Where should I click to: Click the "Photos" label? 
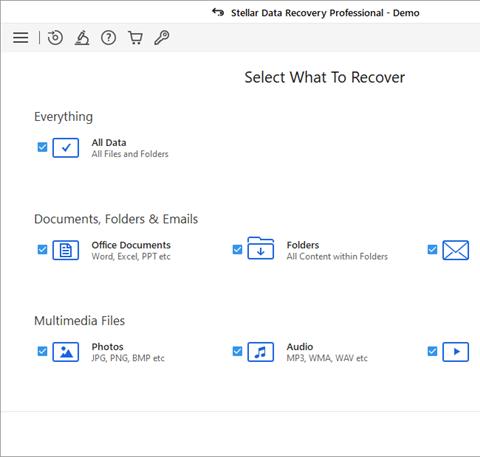click(107, 347)
